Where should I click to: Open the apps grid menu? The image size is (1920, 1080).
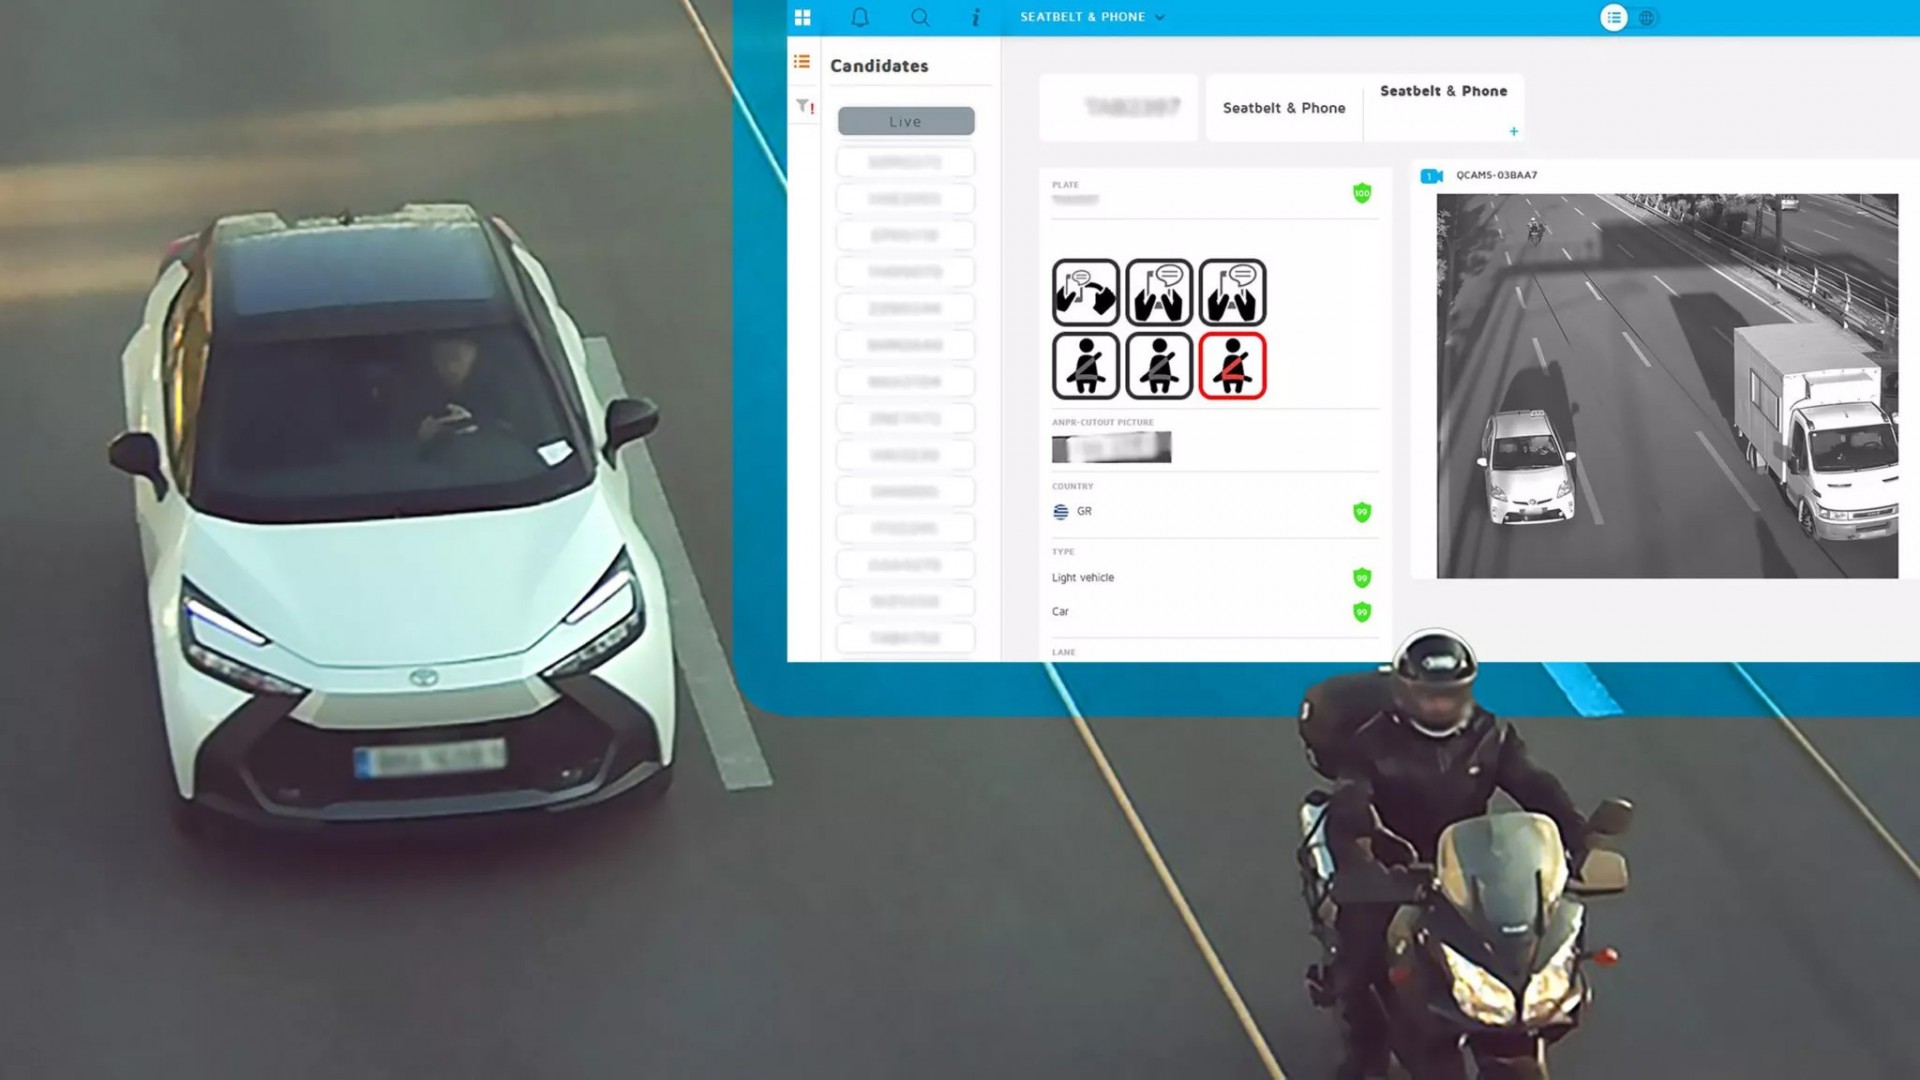tap(803, 17)
